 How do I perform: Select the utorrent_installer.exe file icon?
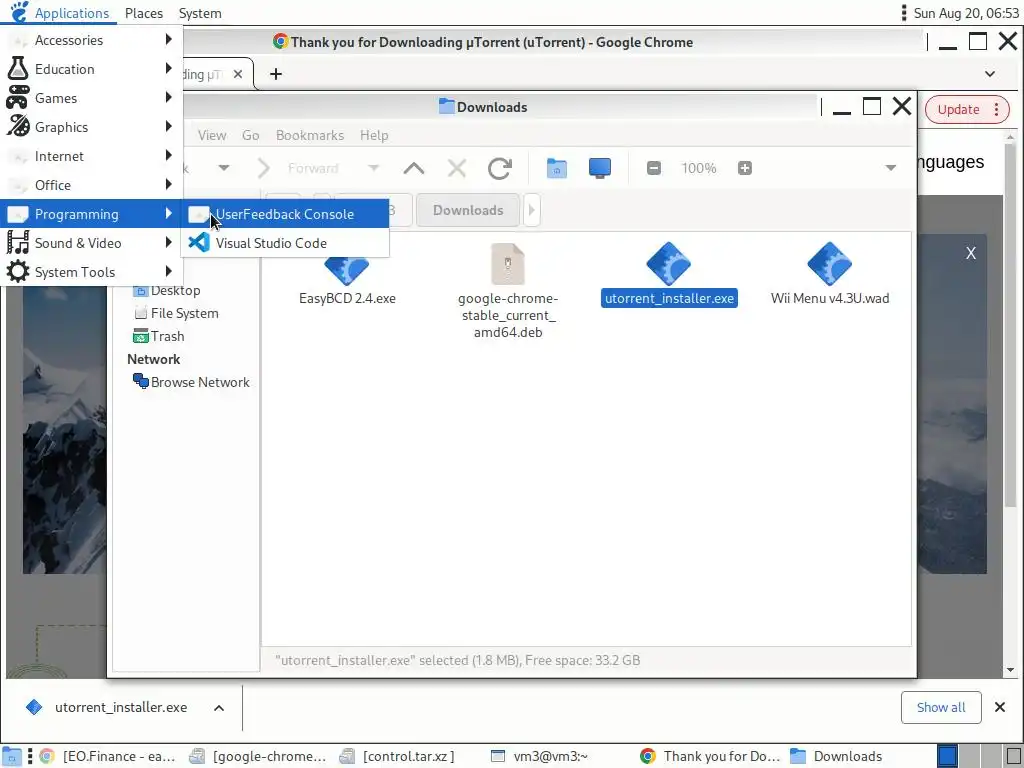(668, 264)
